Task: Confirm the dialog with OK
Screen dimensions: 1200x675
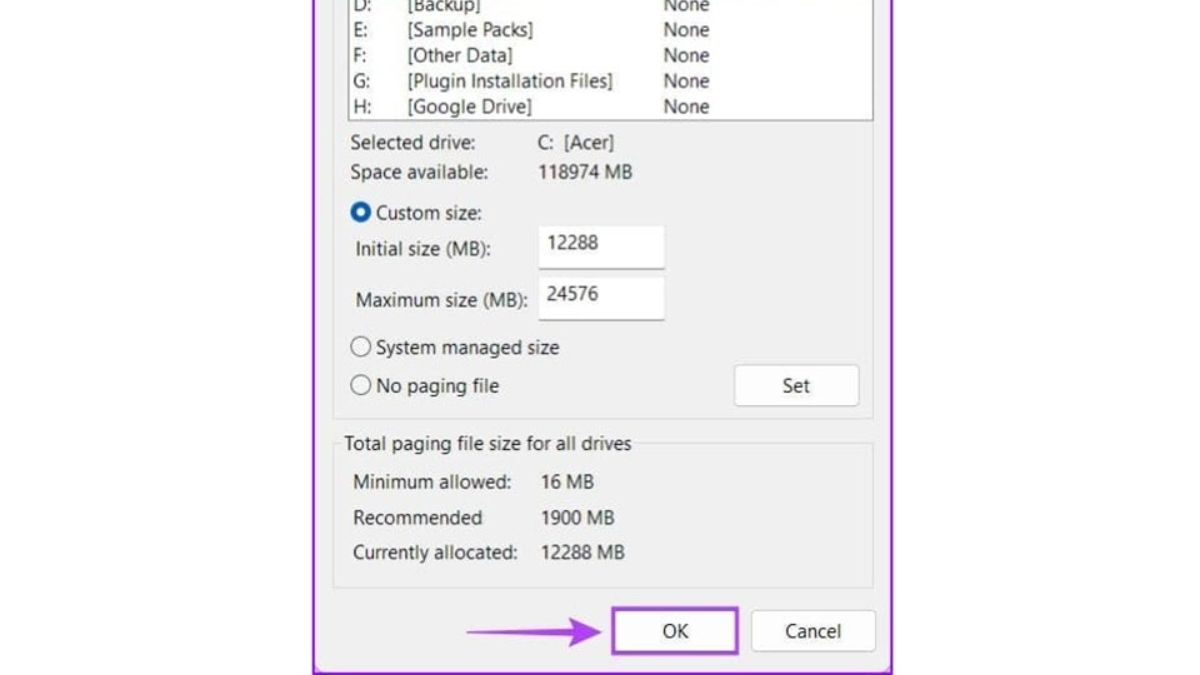Action: coord(675,631)
